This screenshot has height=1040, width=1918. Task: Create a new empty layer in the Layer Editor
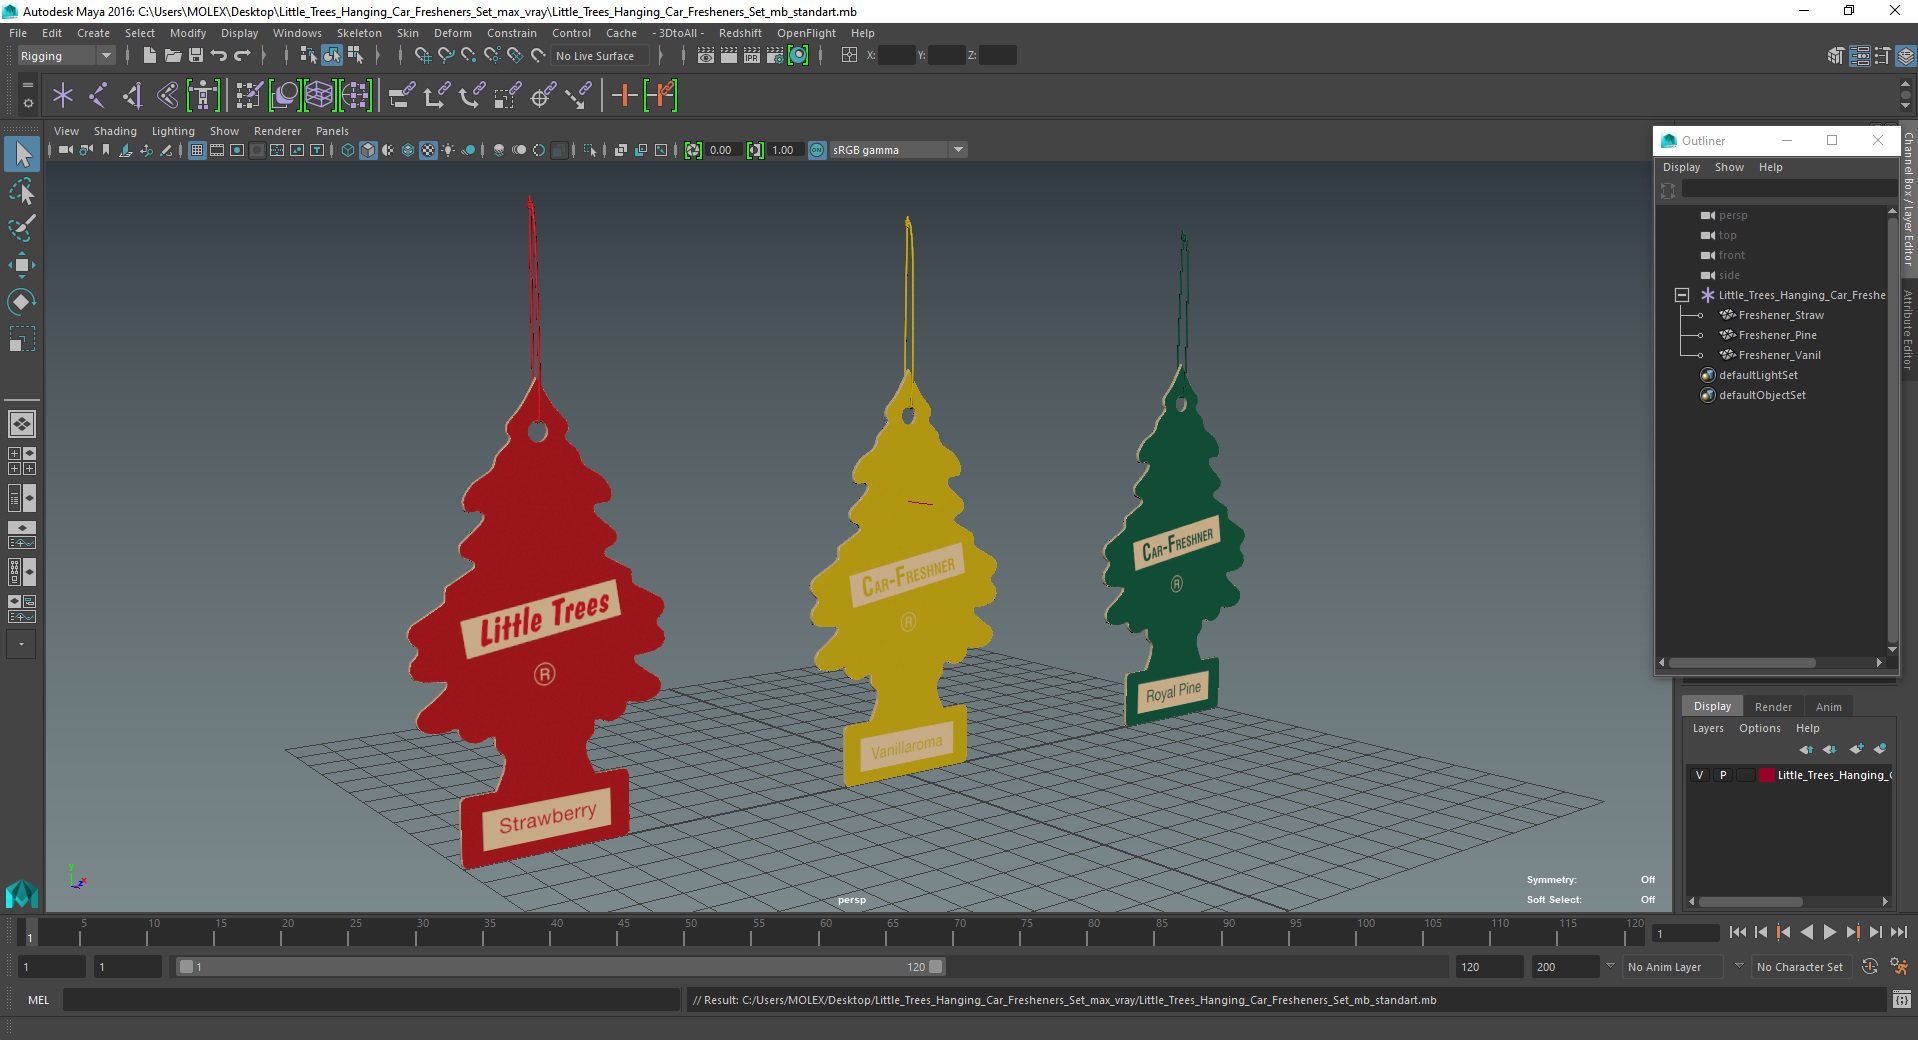[x=1856, y=749]
